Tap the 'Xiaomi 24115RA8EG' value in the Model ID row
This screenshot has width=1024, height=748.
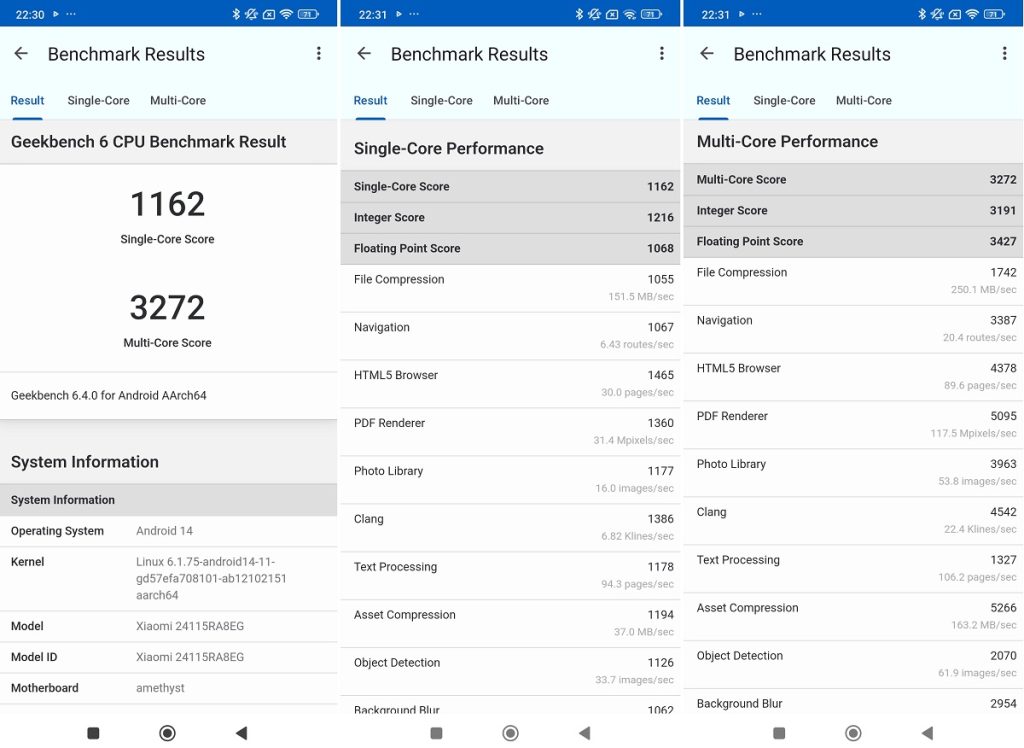pyautogui.click(x=190, y=657)
